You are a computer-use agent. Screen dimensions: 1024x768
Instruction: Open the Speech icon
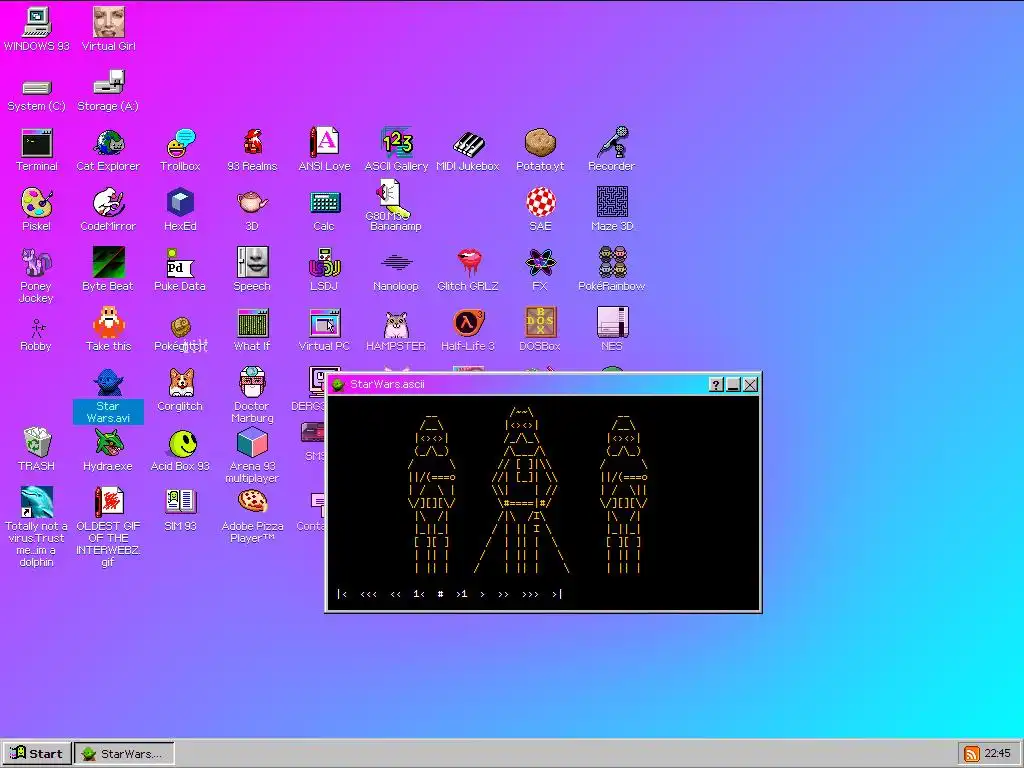pyautogui.click(x=252, y=269)
